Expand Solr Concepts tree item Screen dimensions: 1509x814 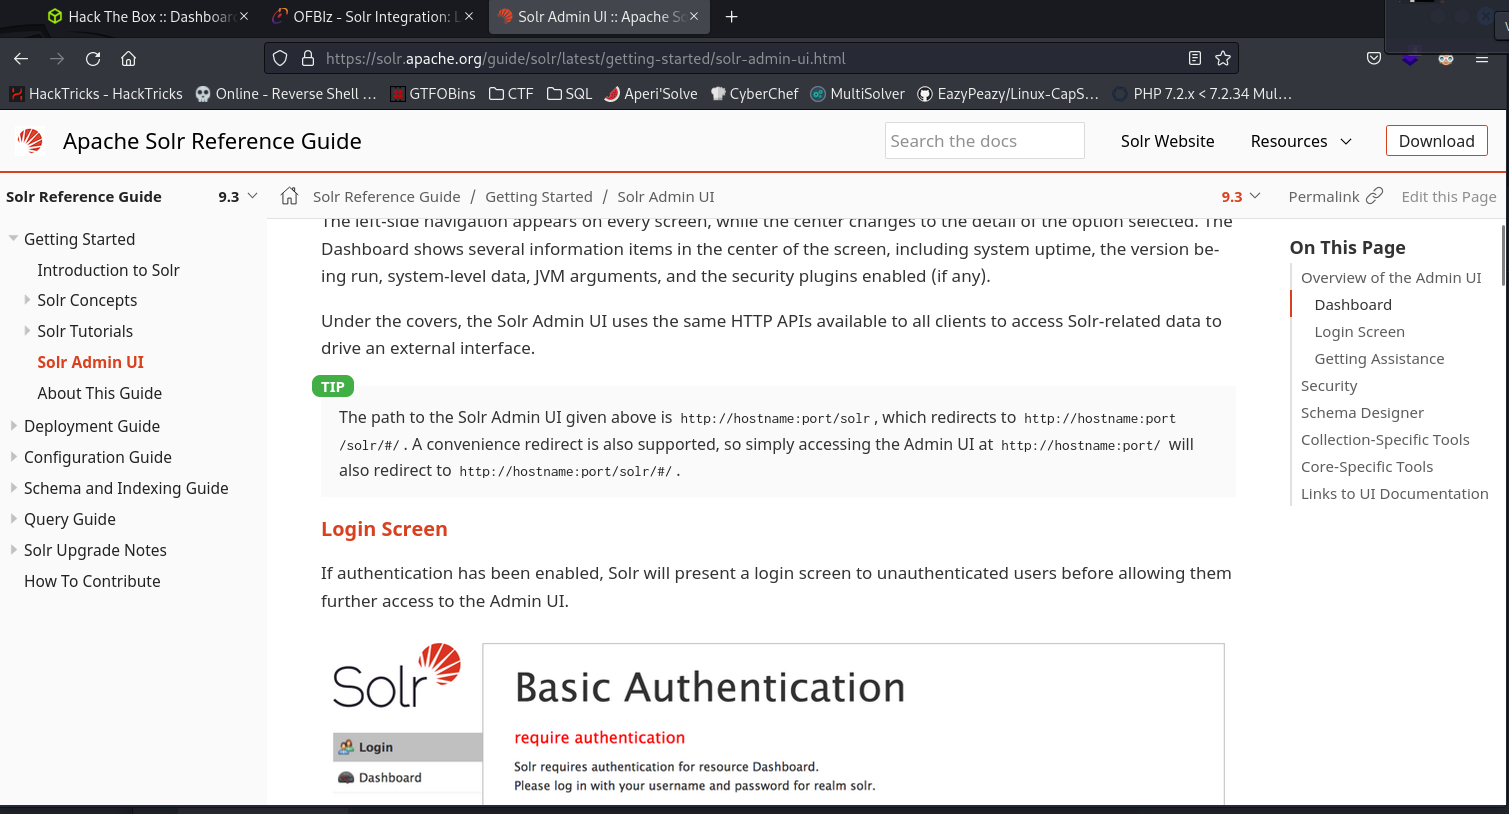27,300
